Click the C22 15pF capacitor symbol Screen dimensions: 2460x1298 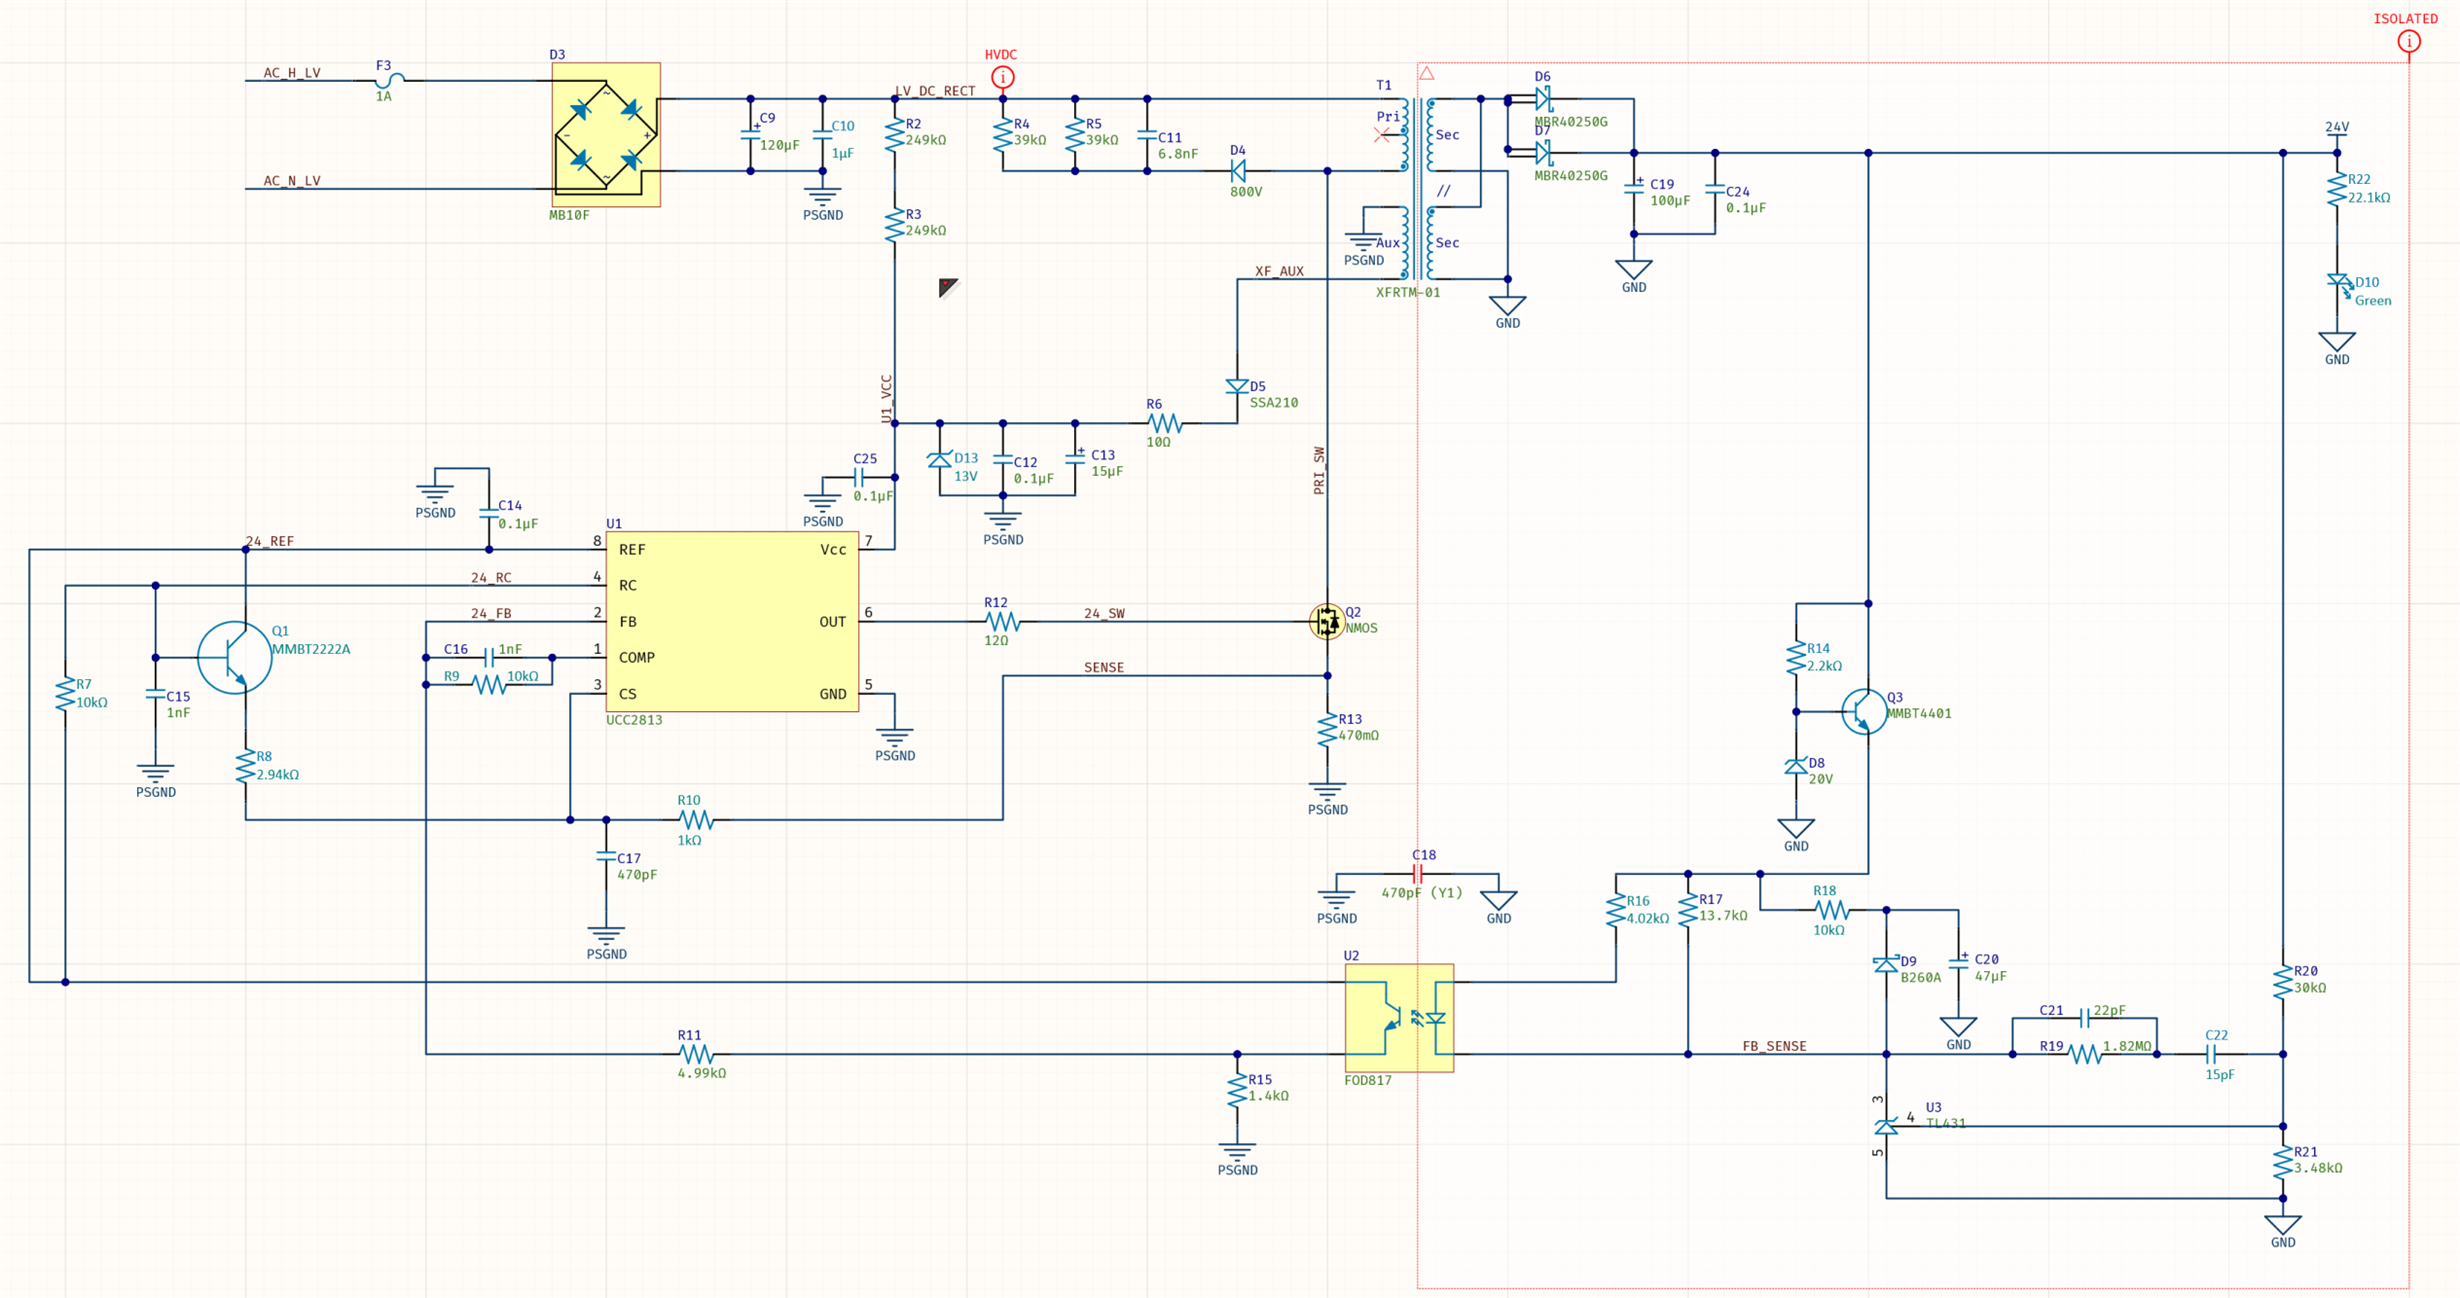coord(2211,1054)
